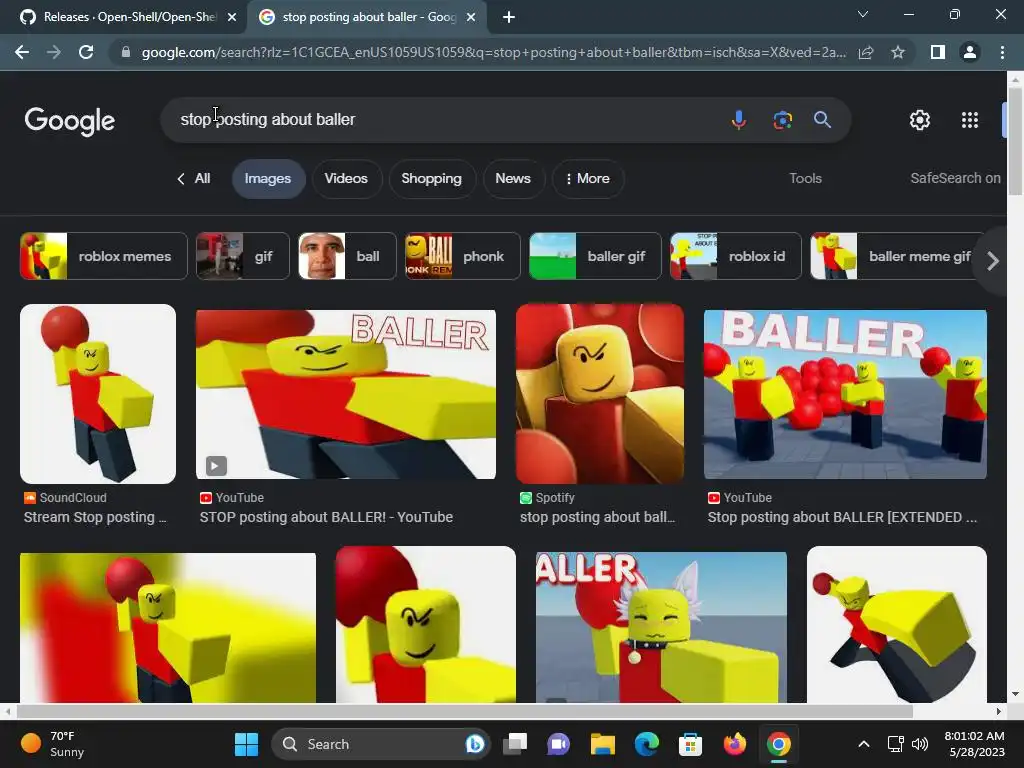Select the baller gif suggestion chip
1024x768 pixels.
pyautogui.click(x=596, y=256)
